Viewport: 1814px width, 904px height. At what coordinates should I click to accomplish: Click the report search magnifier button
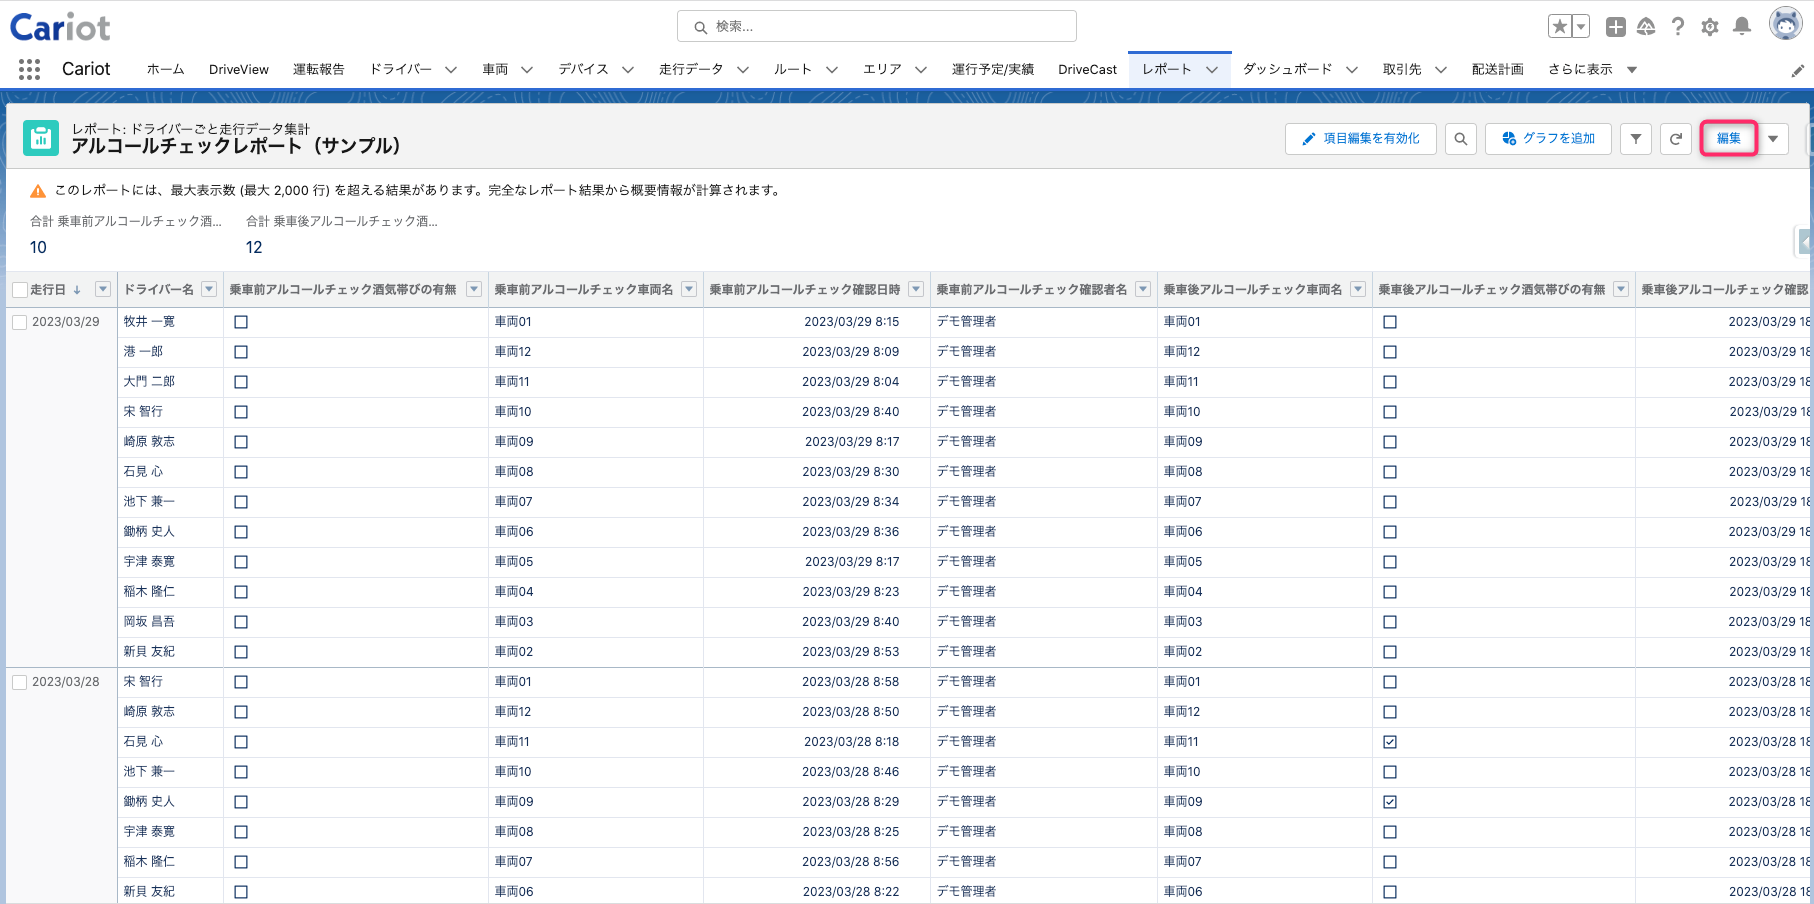(x=1461, y=139)
